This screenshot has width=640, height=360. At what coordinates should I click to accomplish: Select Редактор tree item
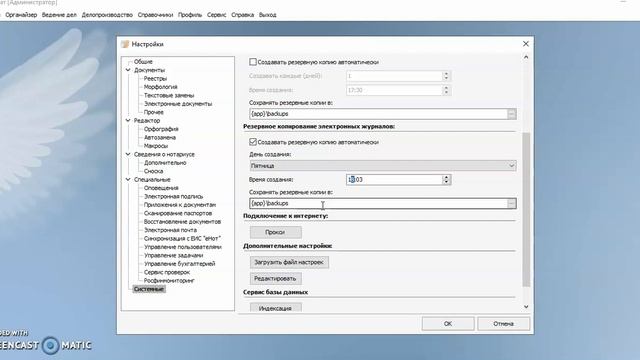point(147,121)
